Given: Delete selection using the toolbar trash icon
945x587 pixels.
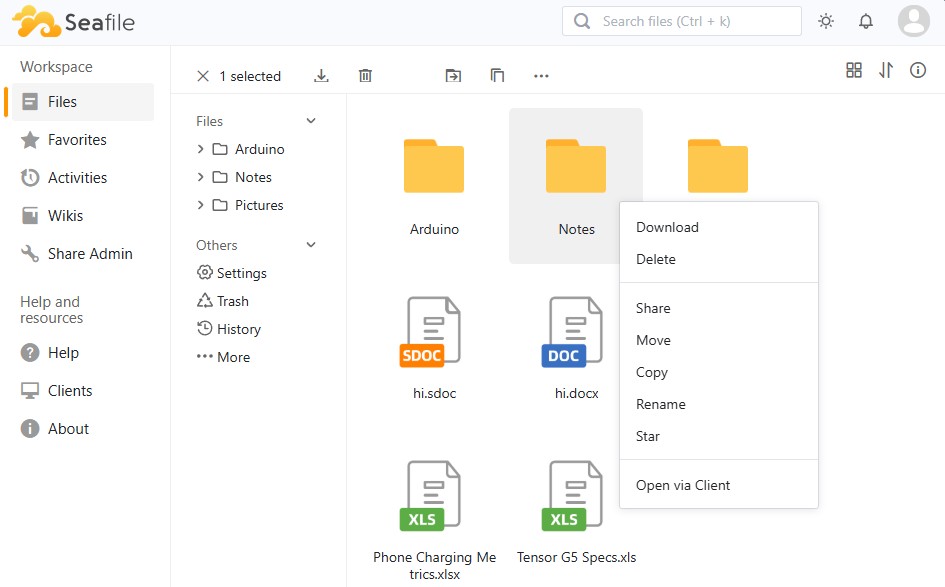Looking at the screenshot, I should coord(365,75).
